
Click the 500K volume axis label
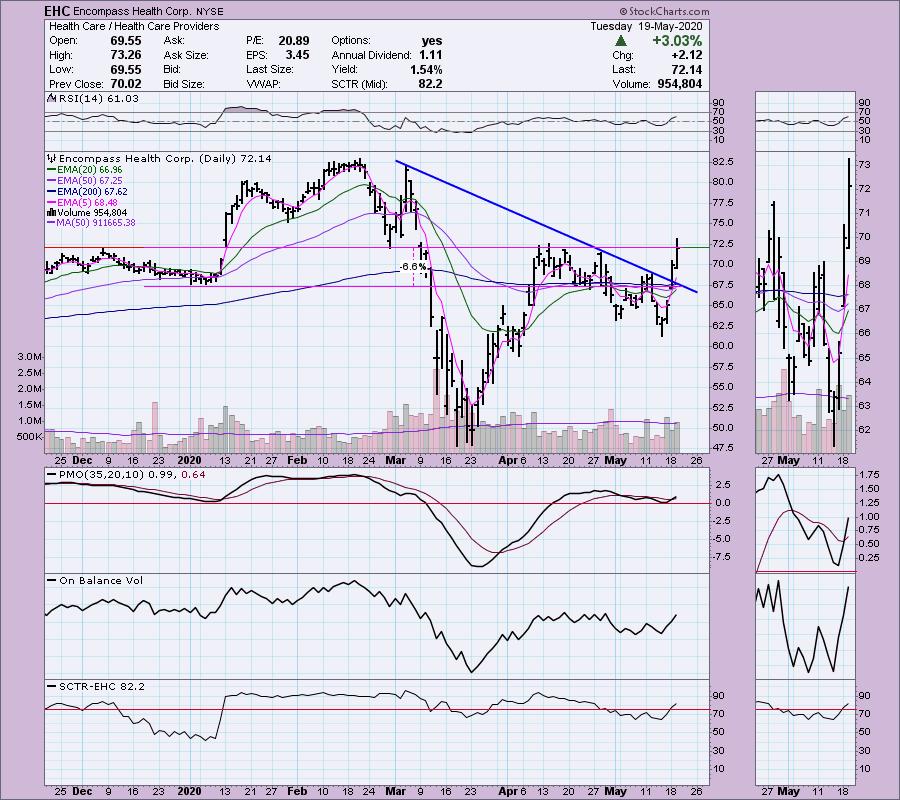pos(29,437)
